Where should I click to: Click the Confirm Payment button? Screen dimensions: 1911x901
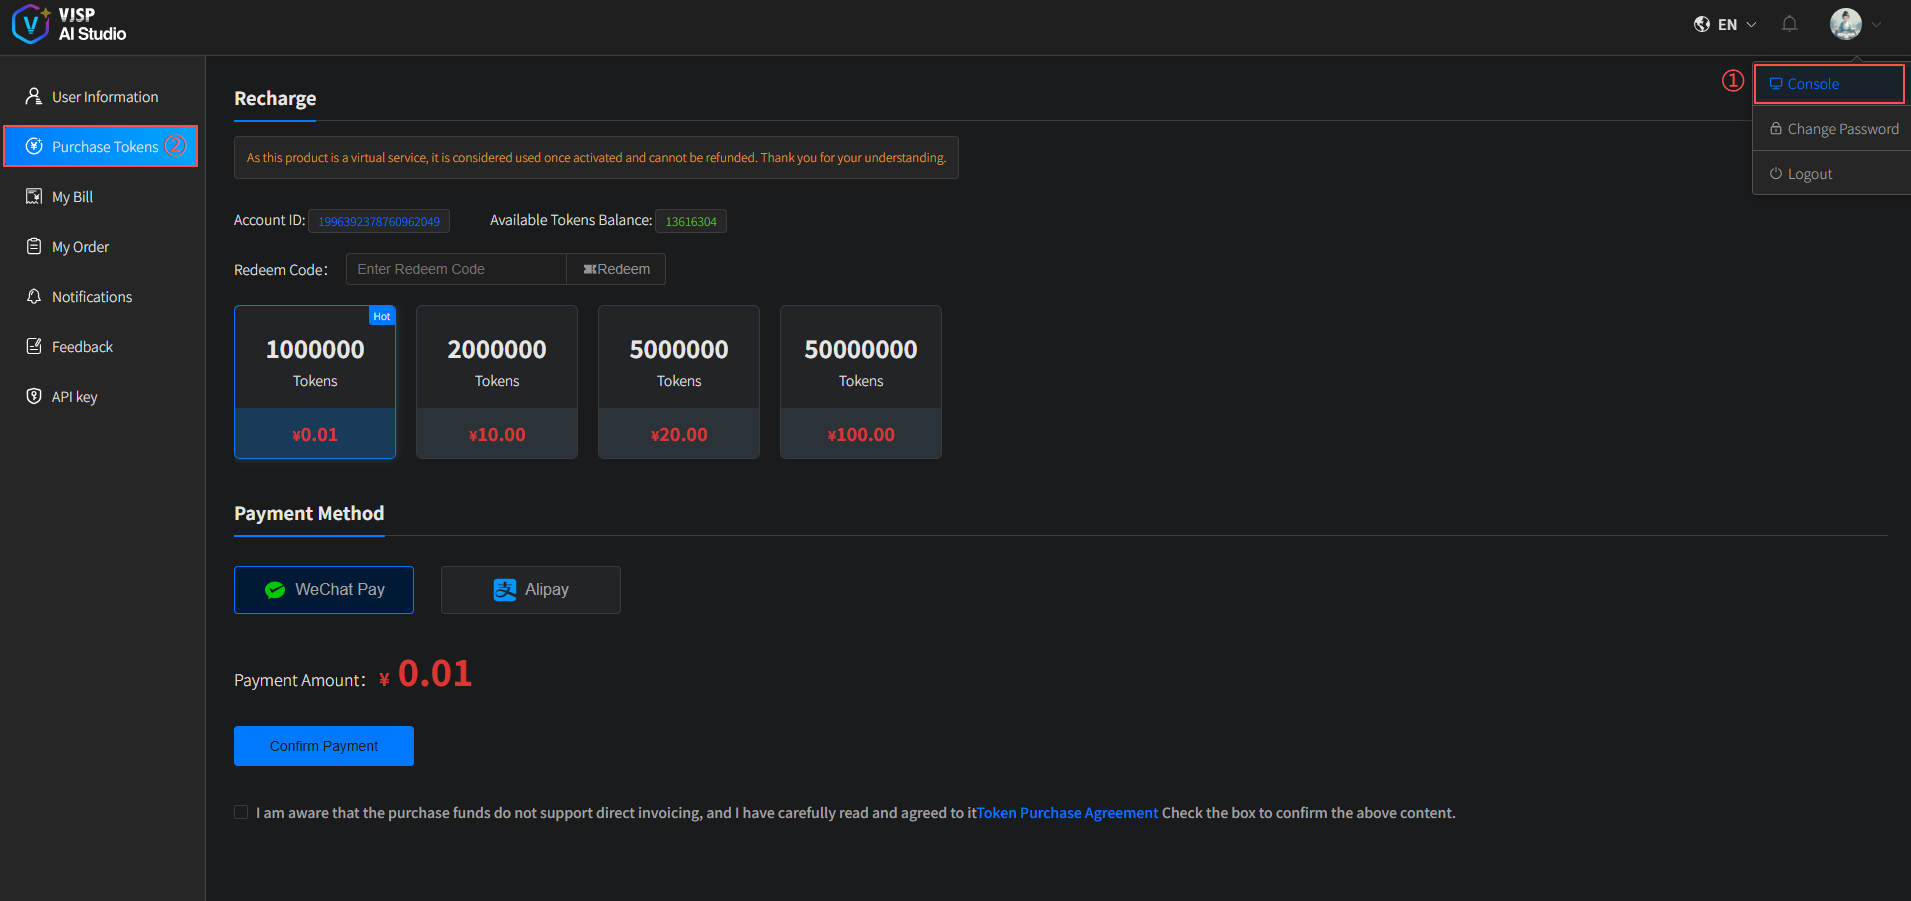324,746
